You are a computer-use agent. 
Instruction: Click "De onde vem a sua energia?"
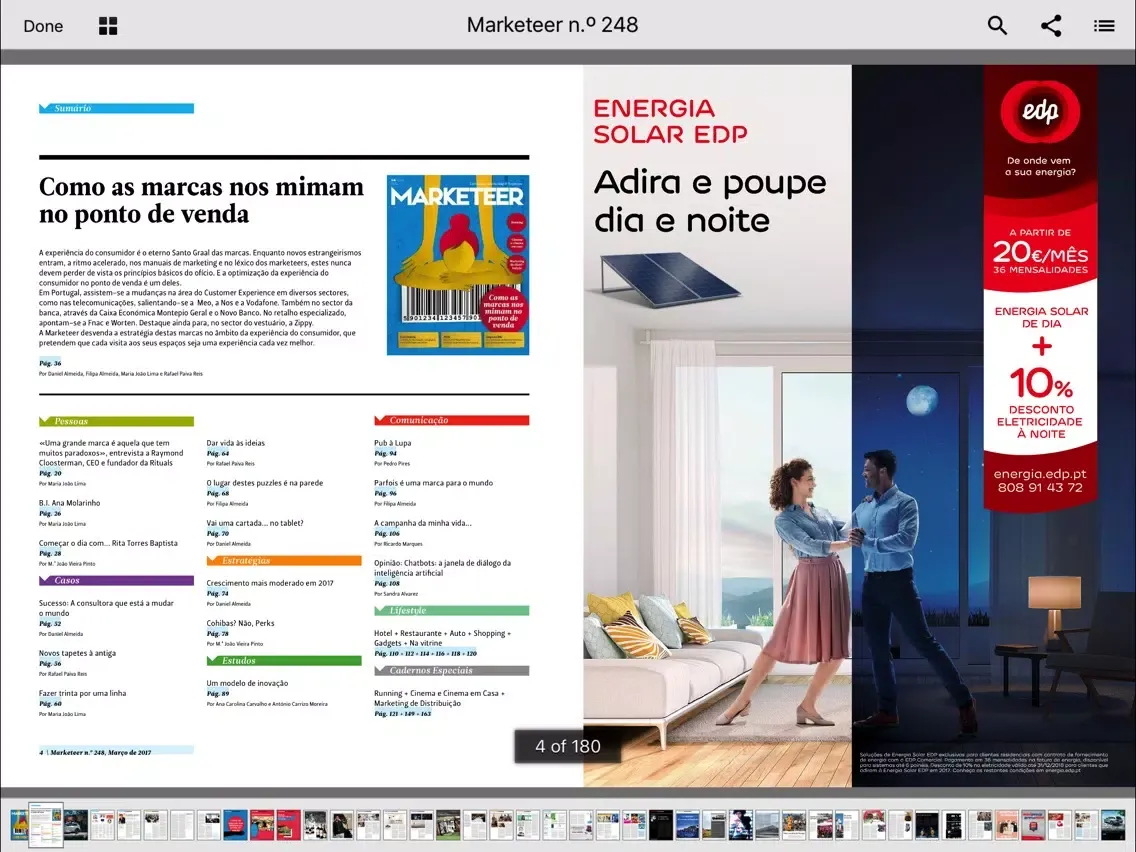[x=1040, y=167]
